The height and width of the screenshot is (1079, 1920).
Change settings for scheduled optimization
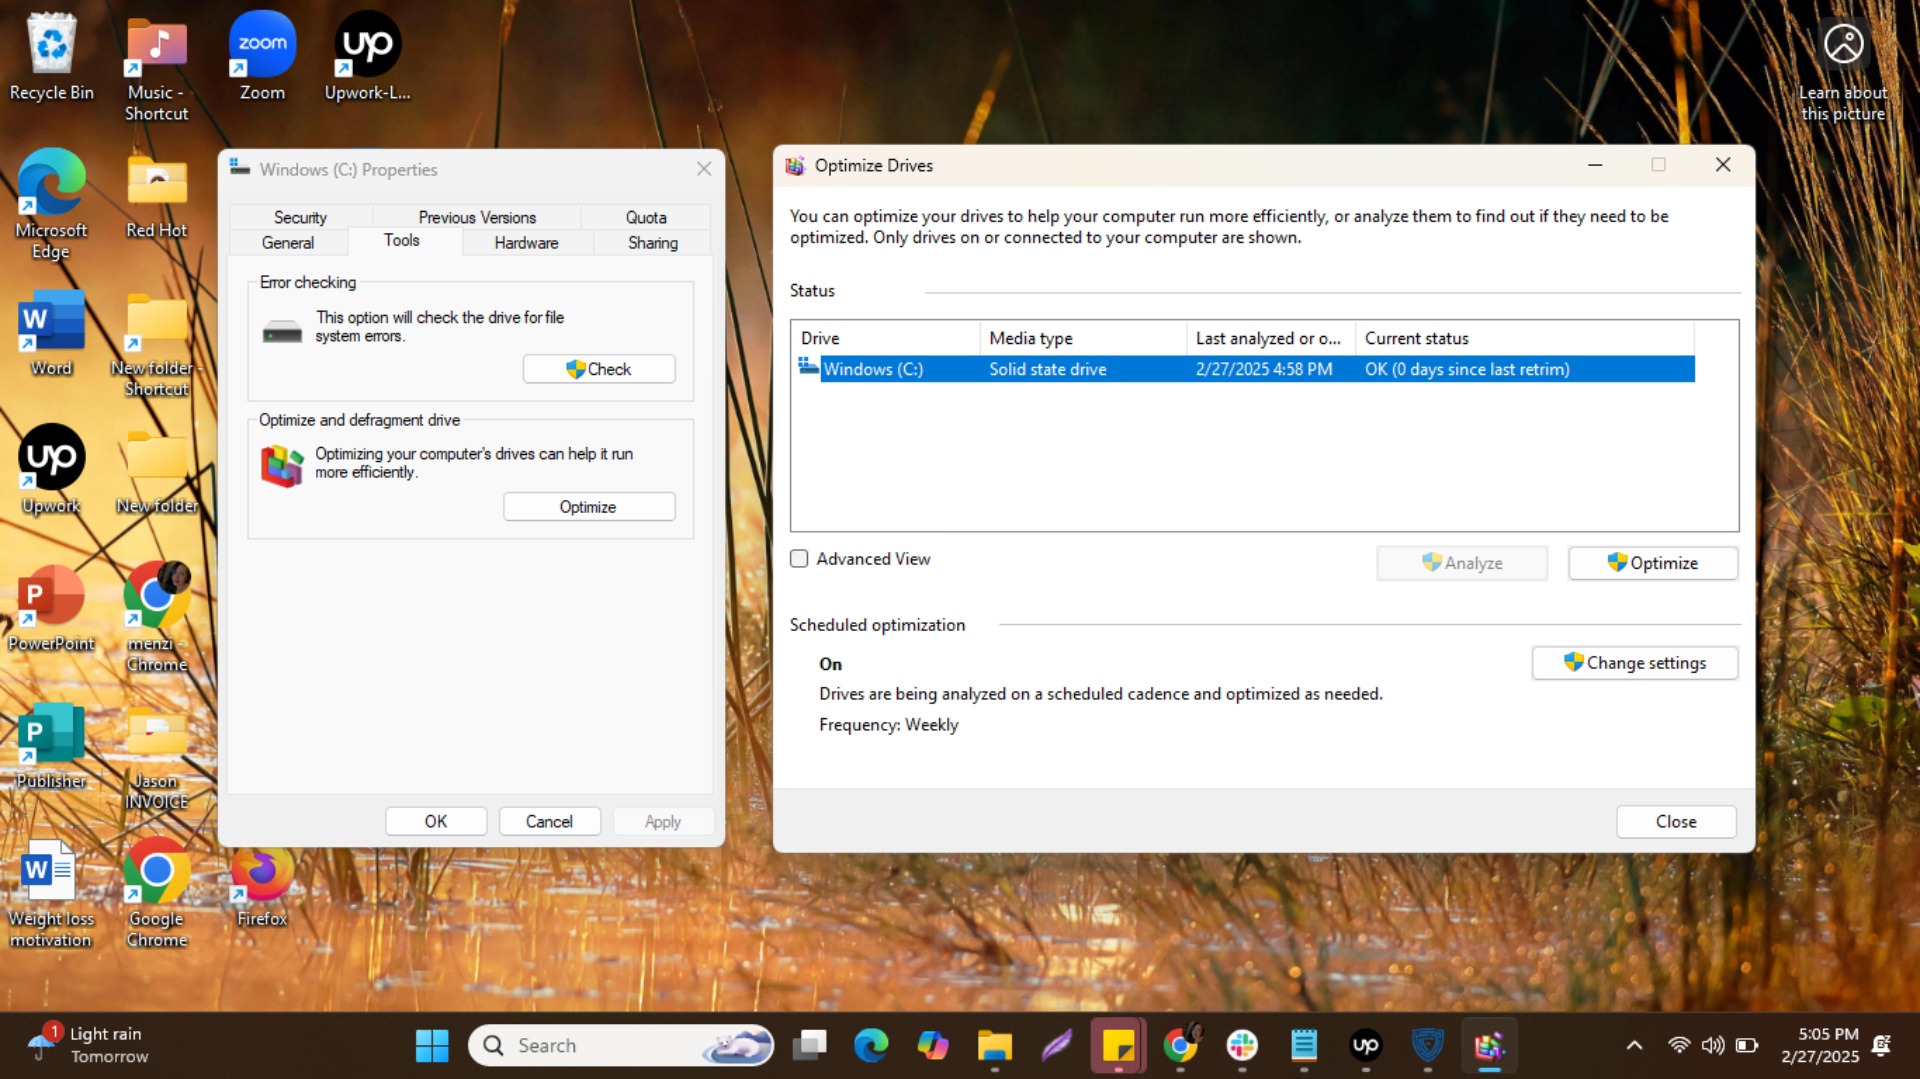pyautogui.click(x=1634, y=662)
